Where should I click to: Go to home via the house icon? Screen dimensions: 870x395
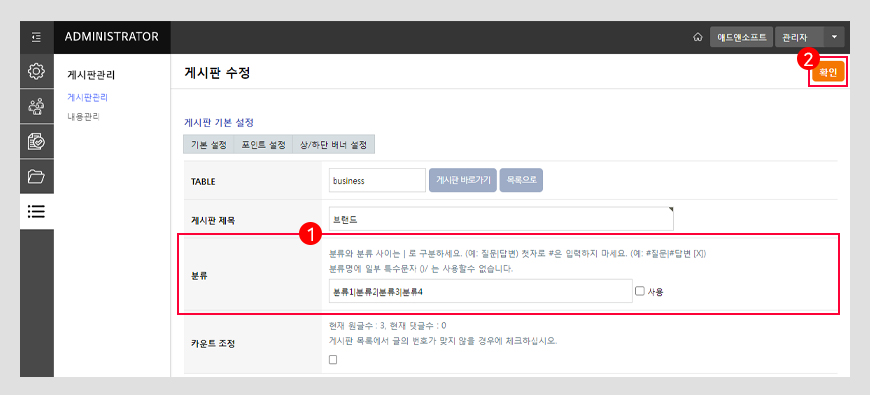[x=698, y=37]
